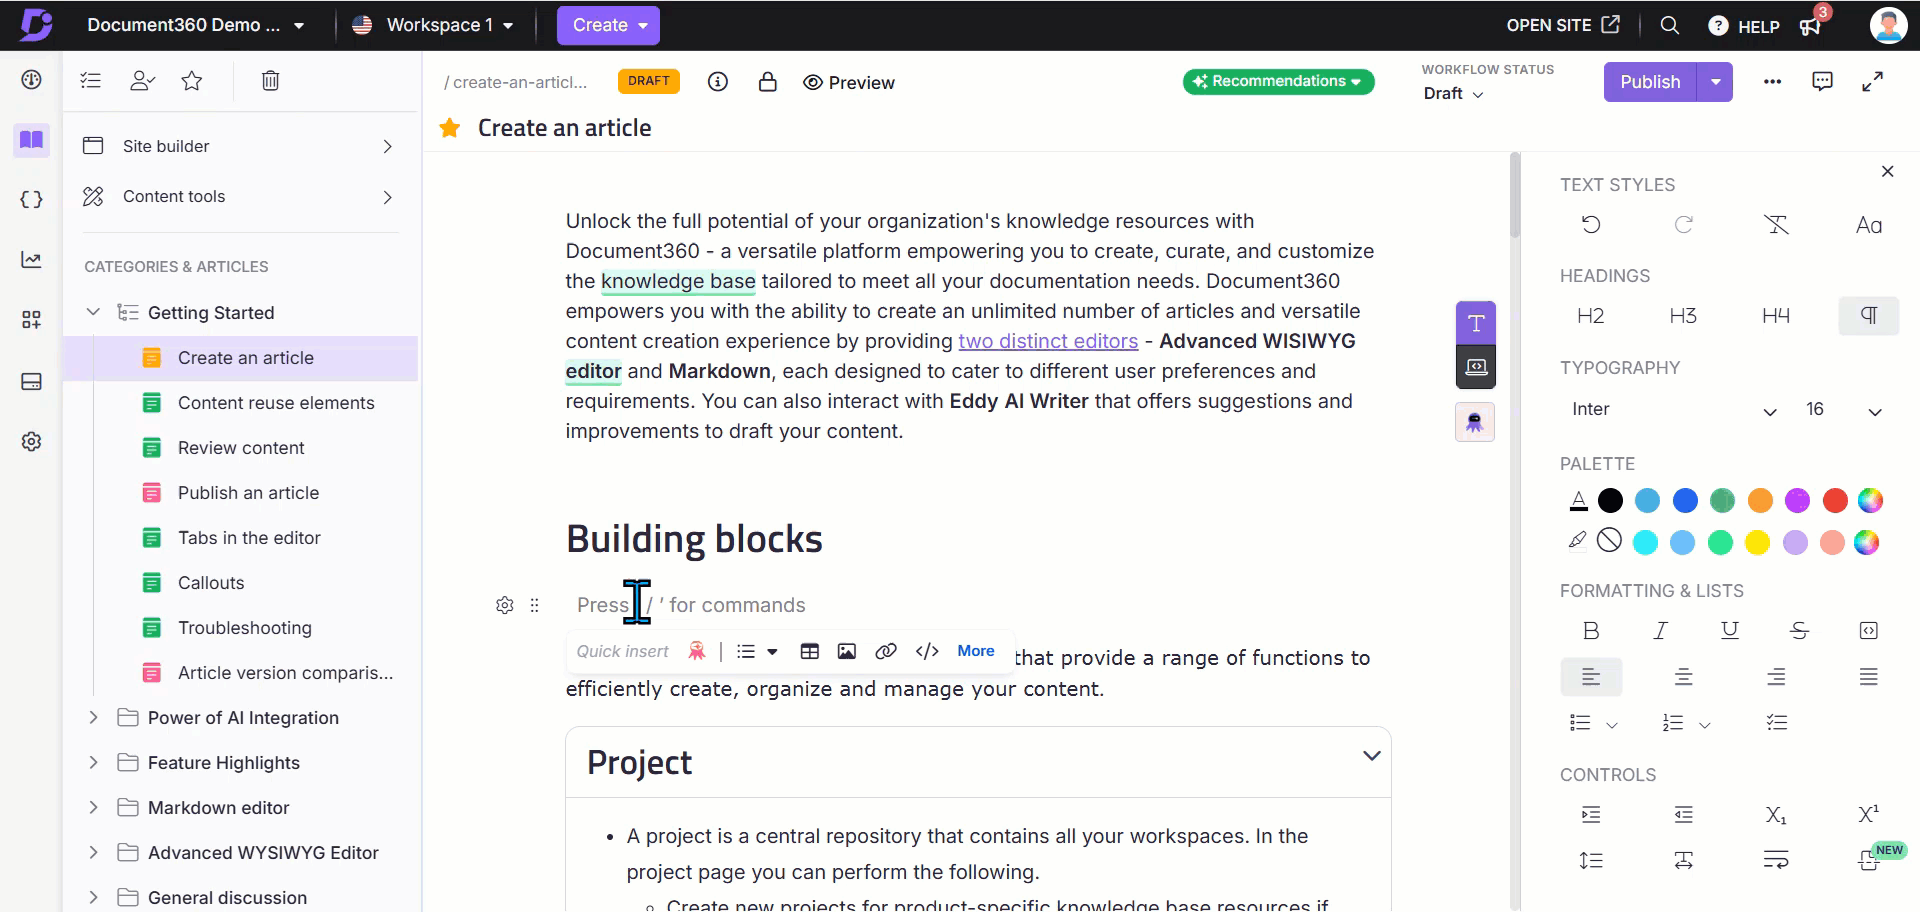Clear text formatting icon

click(1776, 225)
